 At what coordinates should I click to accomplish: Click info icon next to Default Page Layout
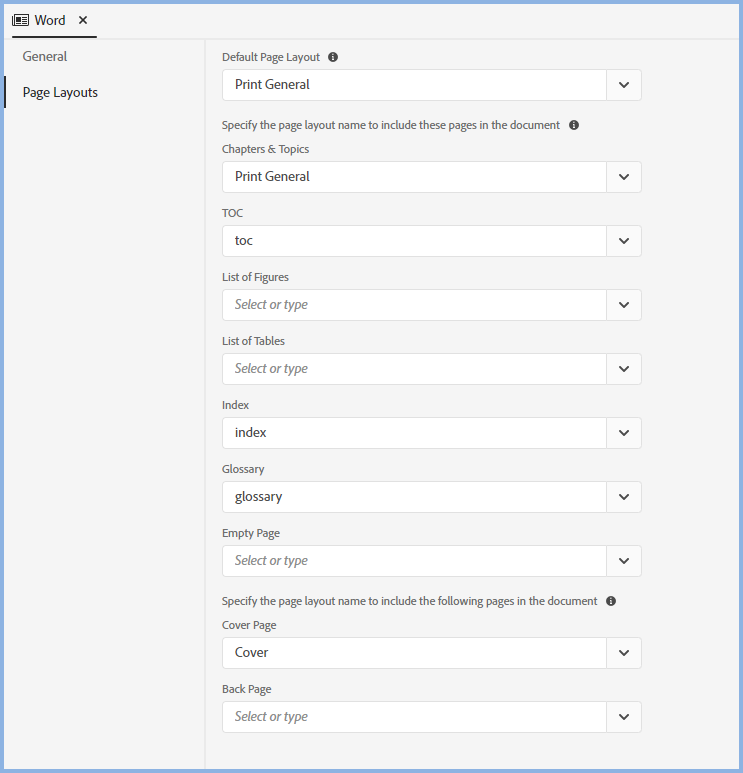coord(333,57)
